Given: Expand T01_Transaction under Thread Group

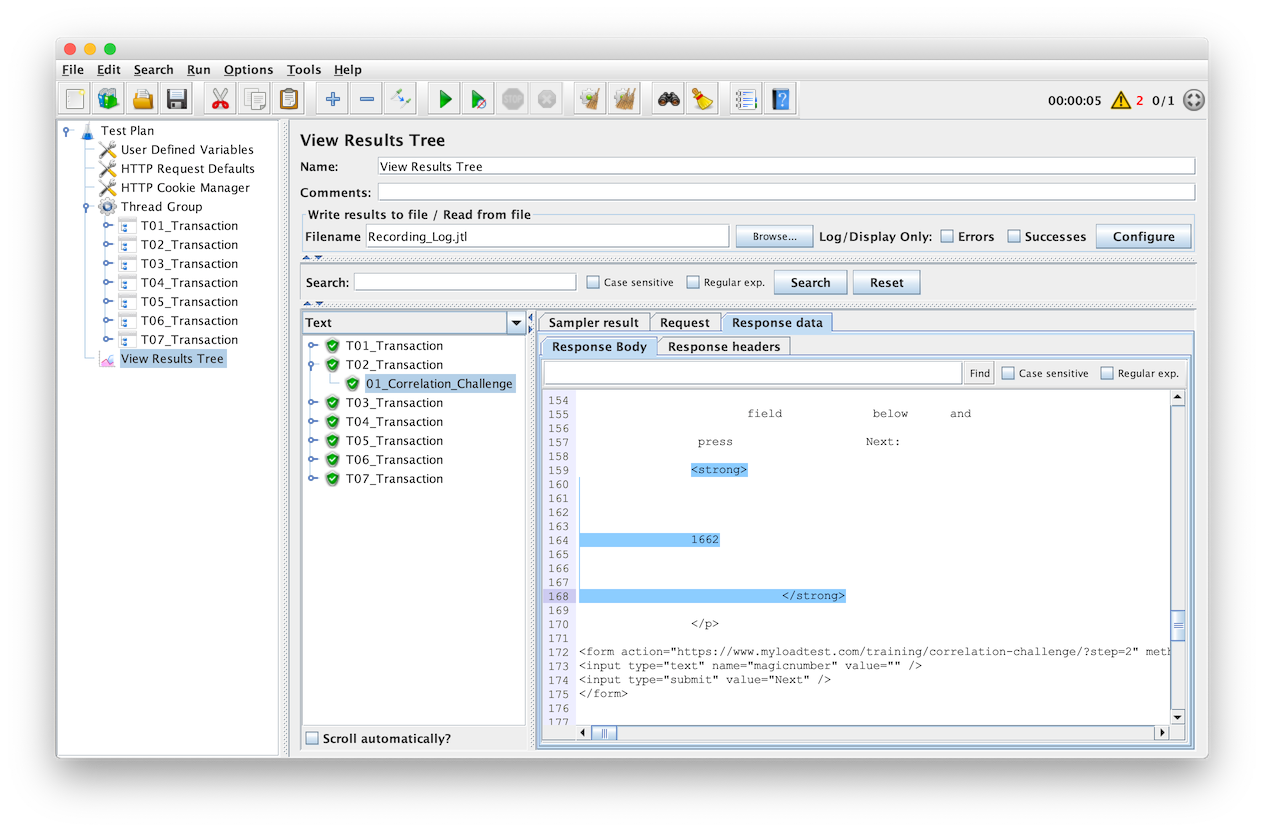Looking at the screenshot, I should tap(107, 226).
